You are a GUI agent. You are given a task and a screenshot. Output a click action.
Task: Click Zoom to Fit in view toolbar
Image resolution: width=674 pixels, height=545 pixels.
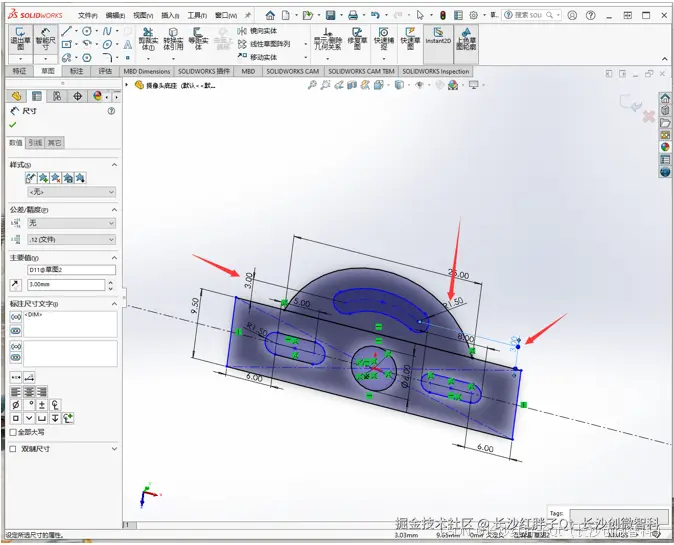pos(312,85)
